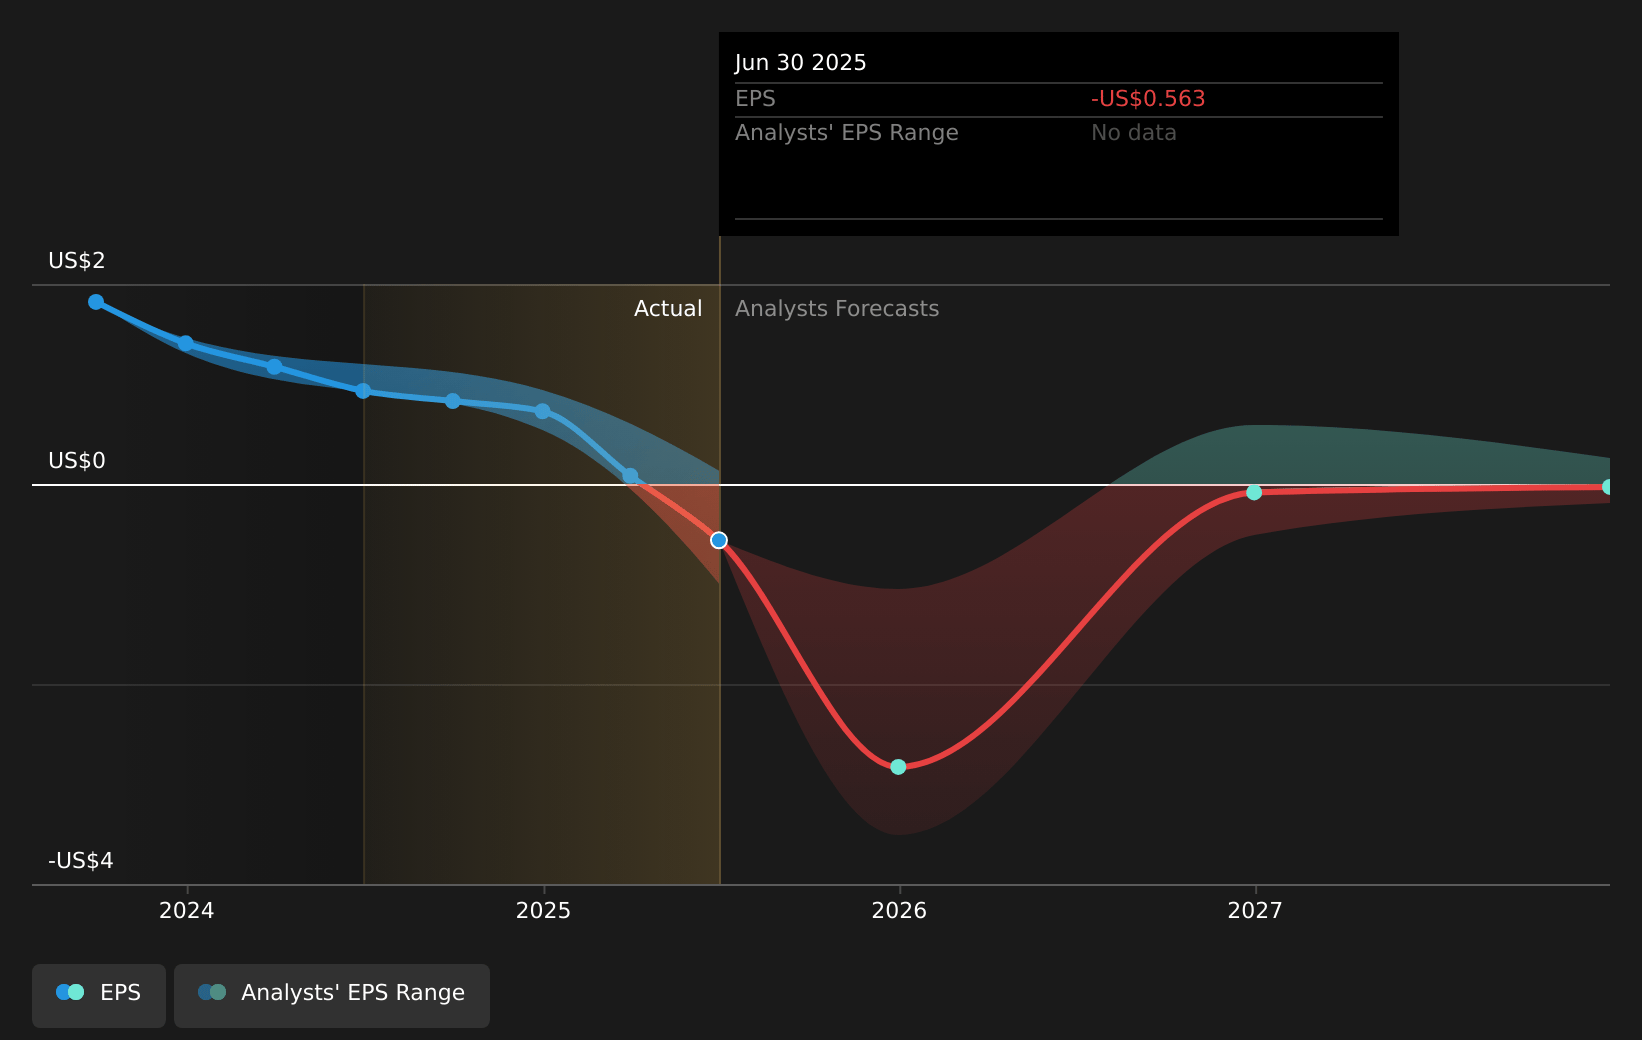1642x1040 pixels.
Task: Click the -US$0.563 EPS value in tooltip
Action: [1148, 99]
